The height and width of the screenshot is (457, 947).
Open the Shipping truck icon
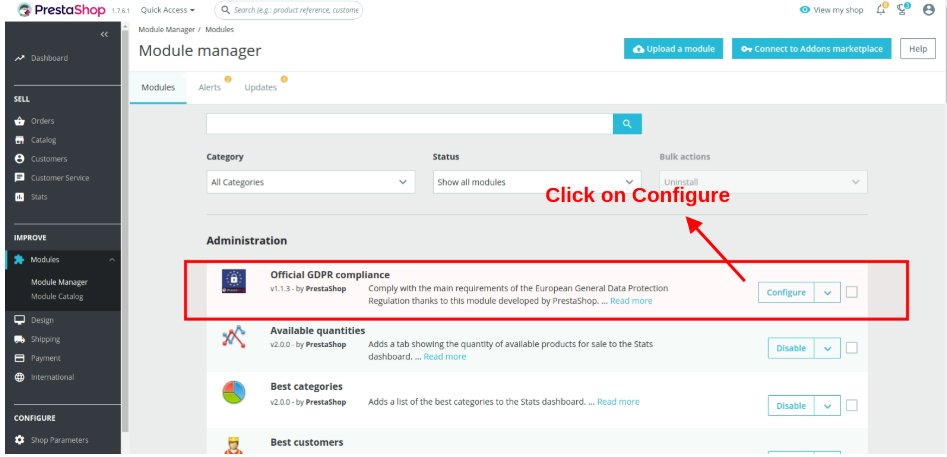(x=20, y=339)
